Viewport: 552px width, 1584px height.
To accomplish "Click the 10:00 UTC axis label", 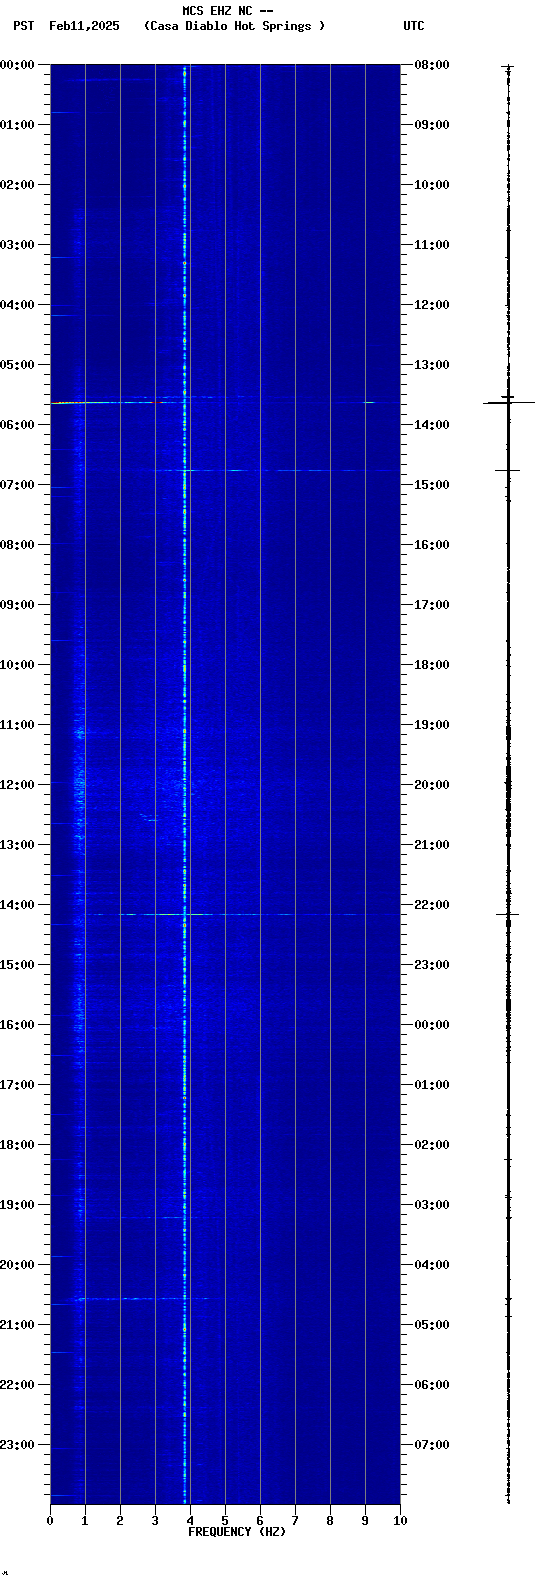I will [431, 185].
